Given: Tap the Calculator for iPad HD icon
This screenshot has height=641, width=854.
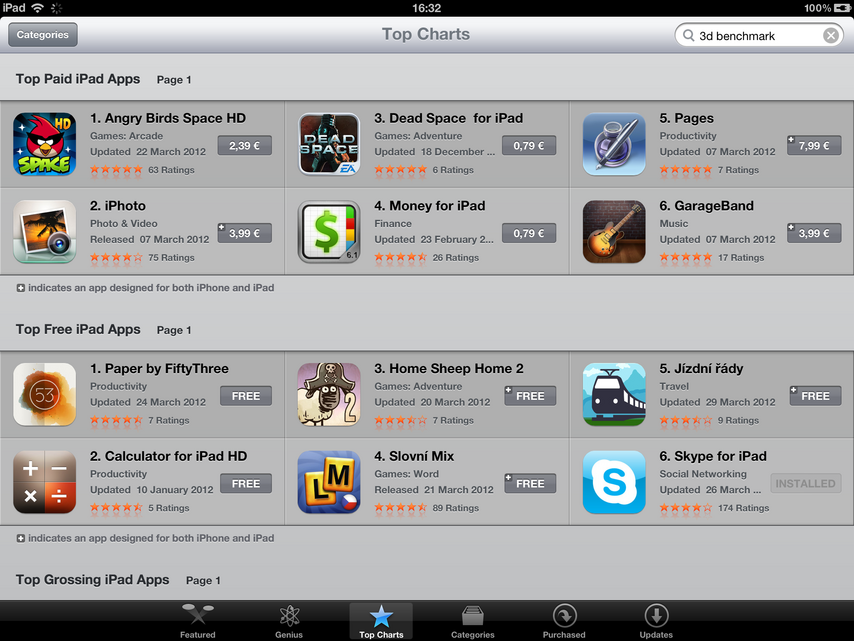Looking at the screenshot, I should click(x=45, y=482).
